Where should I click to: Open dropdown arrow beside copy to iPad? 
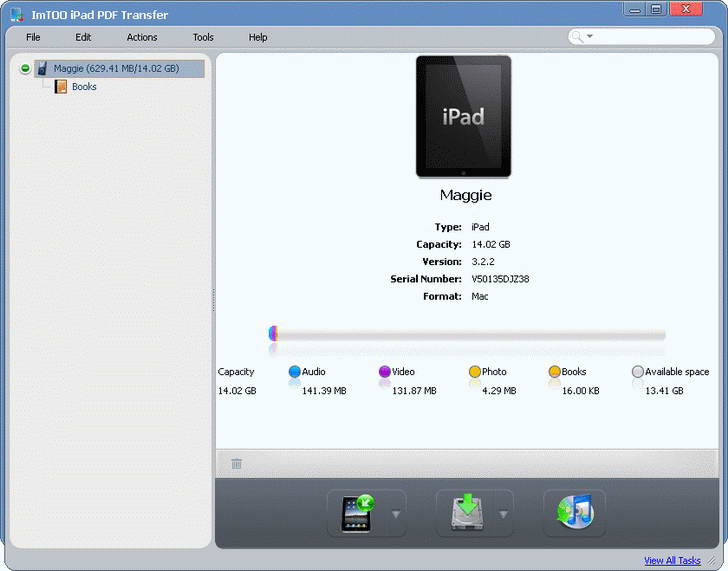[395, 515]
